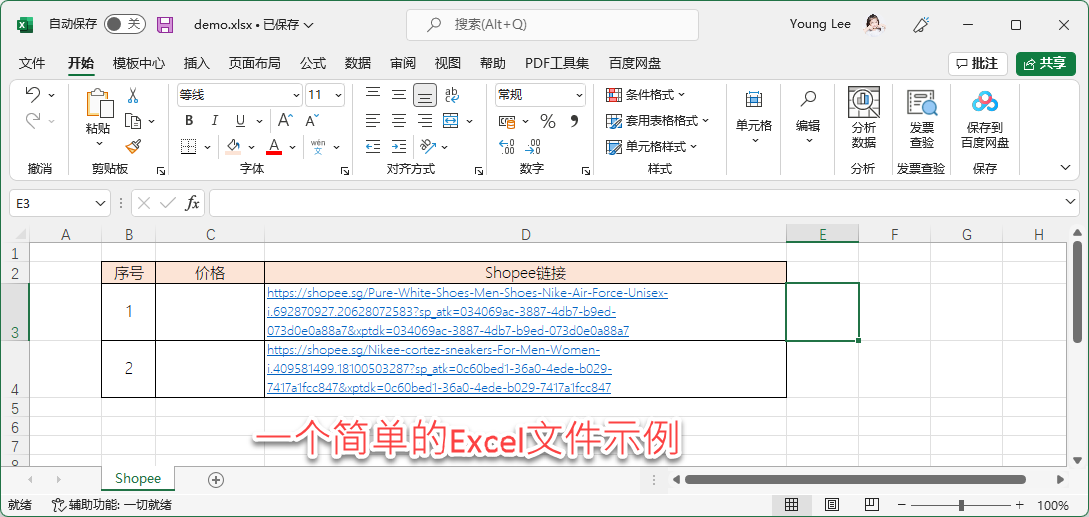The height and width of the screenshot is (517, 1089).
Task: Open the 单元格 cells dropdown
Action: coord(754,117)
